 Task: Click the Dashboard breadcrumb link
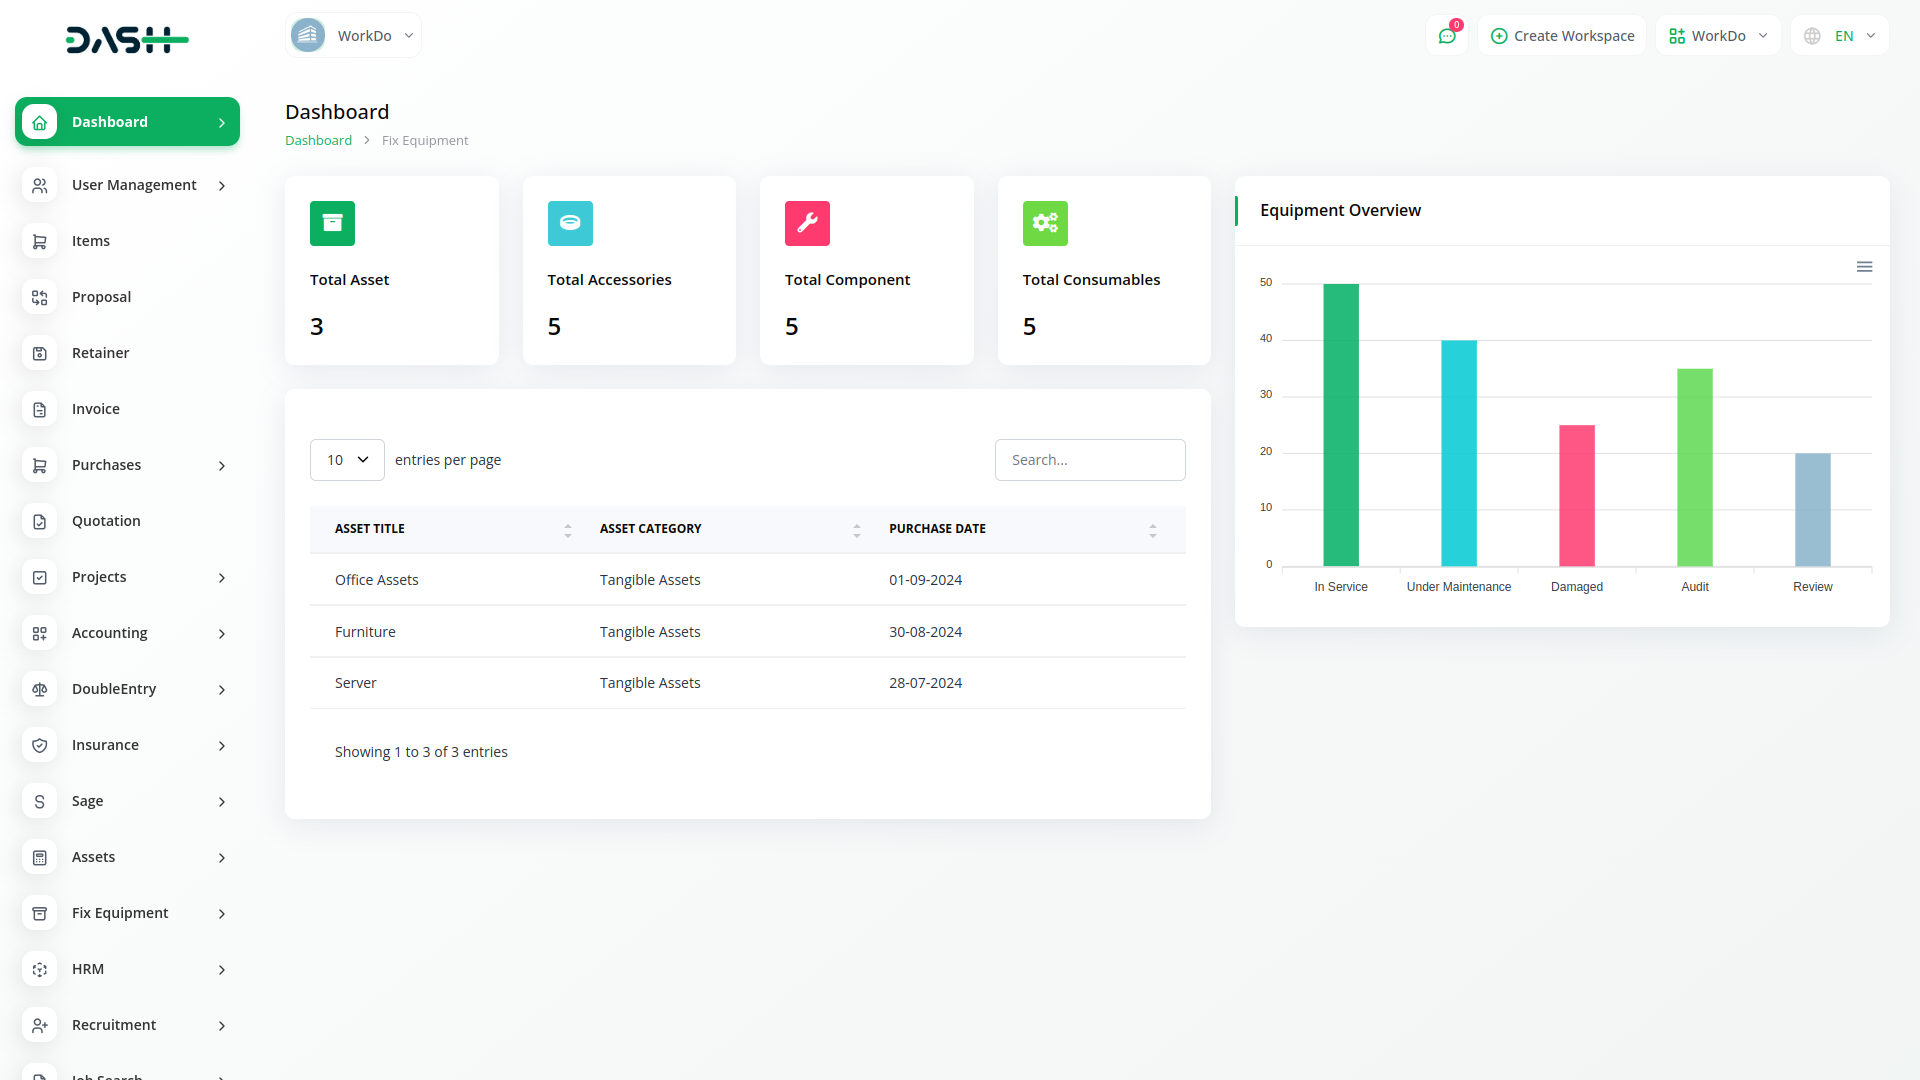pyautogui.click(x=318, y=141)
